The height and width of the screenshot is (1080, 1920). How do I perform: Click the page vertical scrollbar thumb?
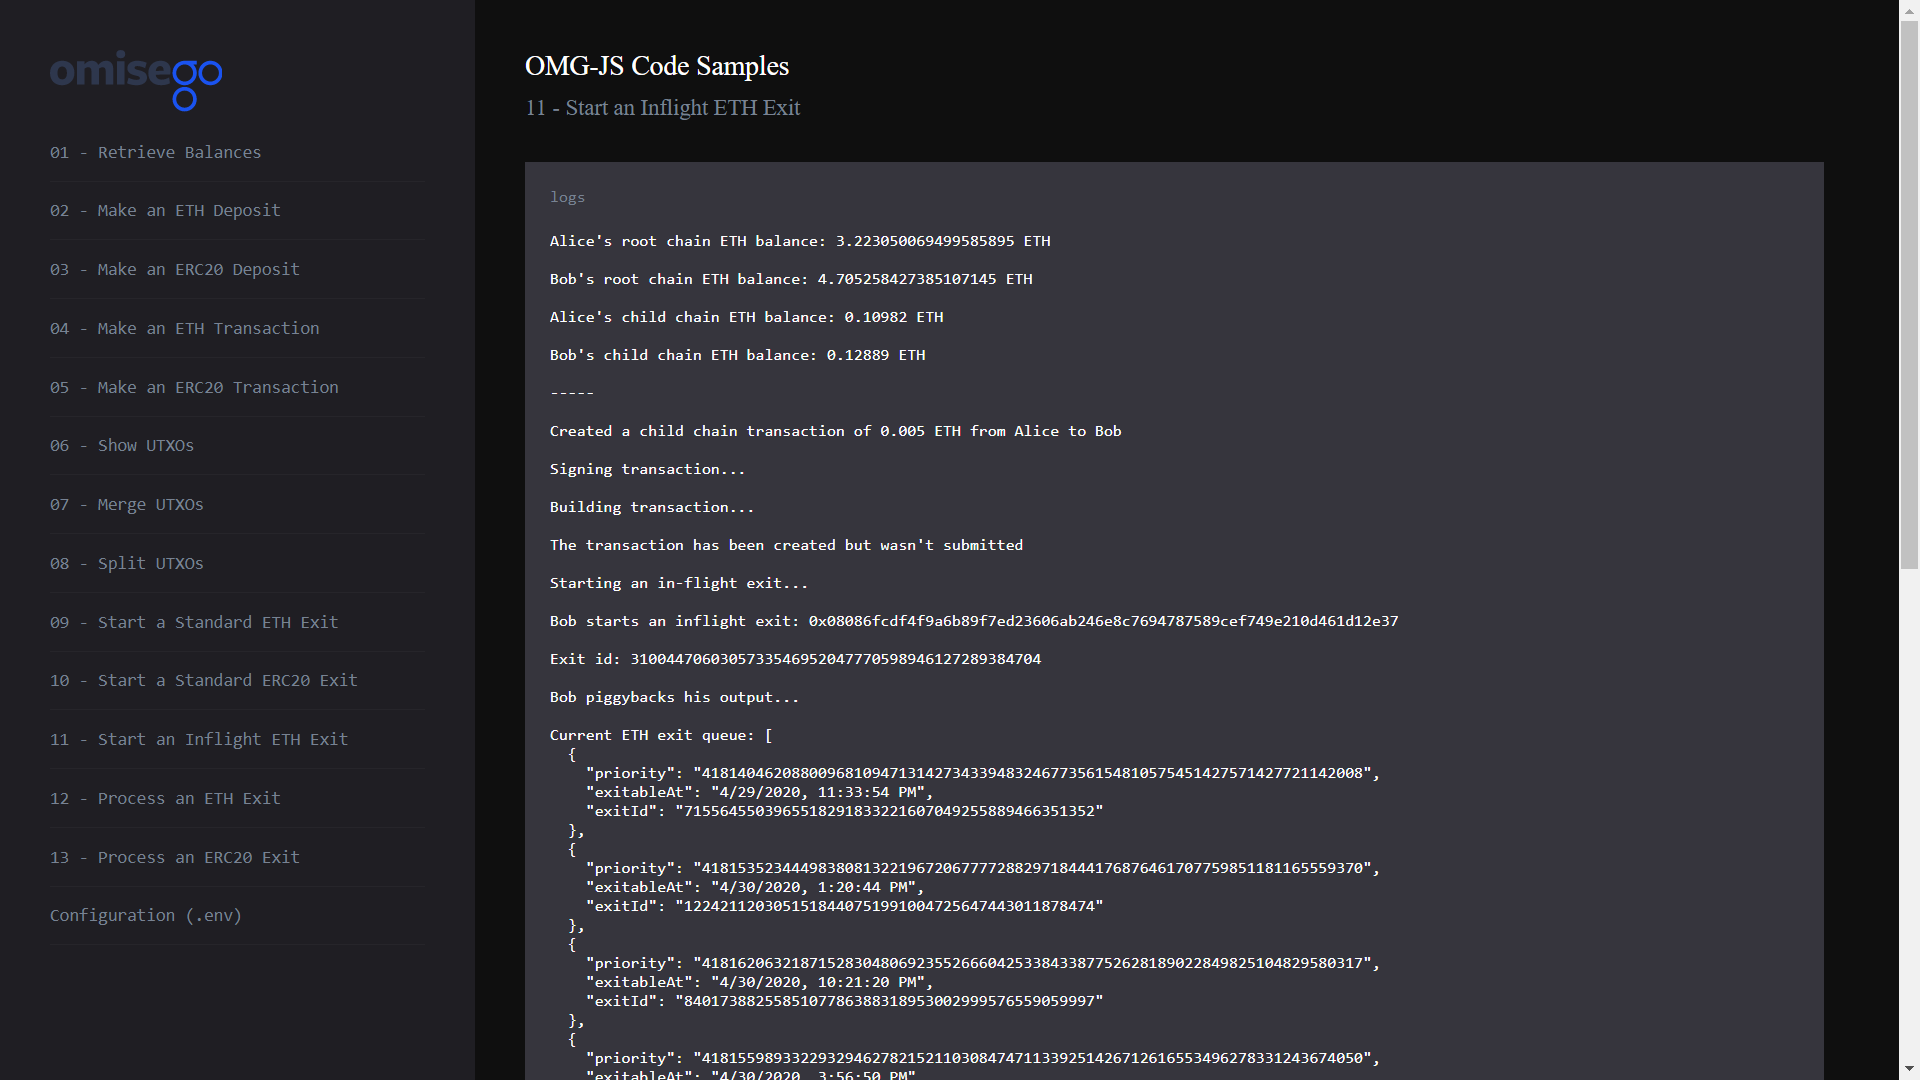tap(1910, 295)
